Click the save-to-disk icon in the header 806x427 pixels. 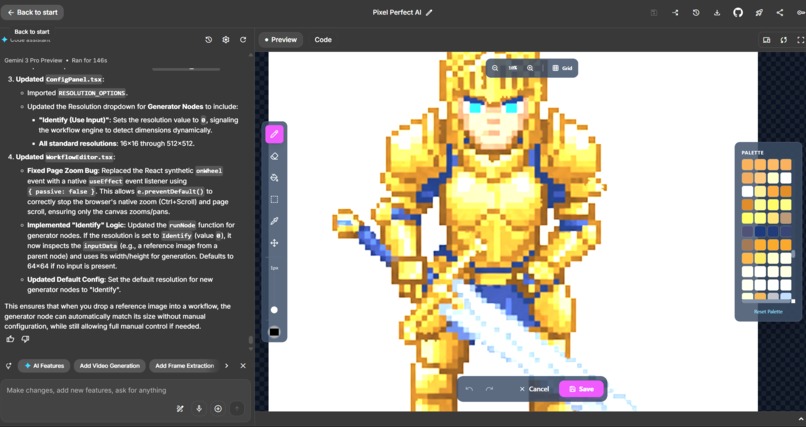click(x=654, y=12)
